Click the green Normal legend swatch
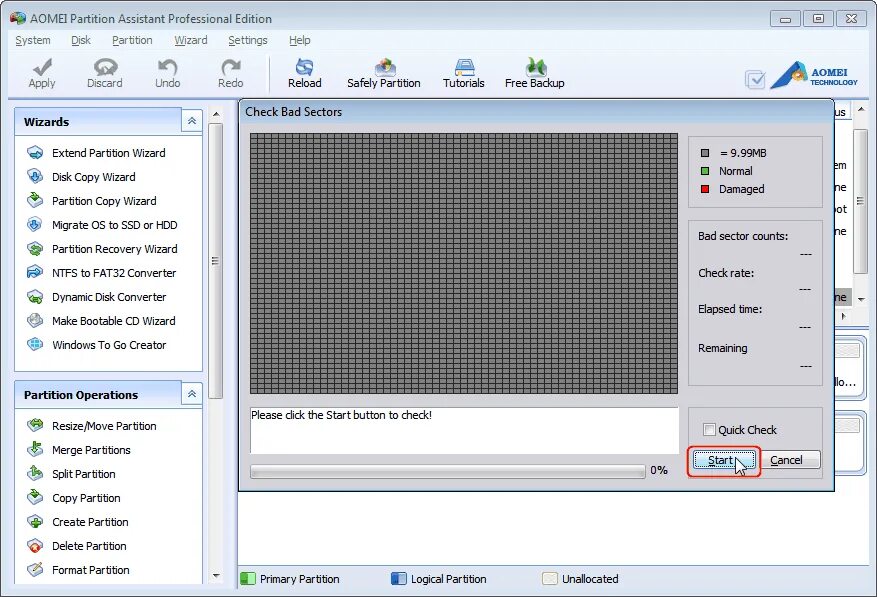 pos(705,171)
